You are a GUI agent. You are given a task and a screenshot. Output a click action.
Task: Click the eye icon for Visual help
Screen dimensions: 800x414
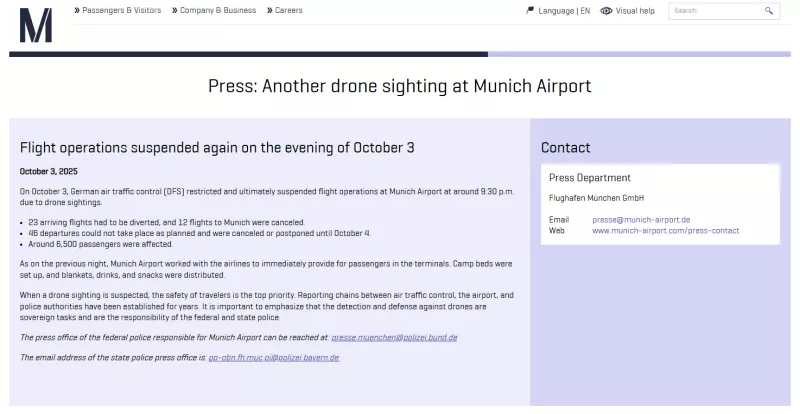606,11
